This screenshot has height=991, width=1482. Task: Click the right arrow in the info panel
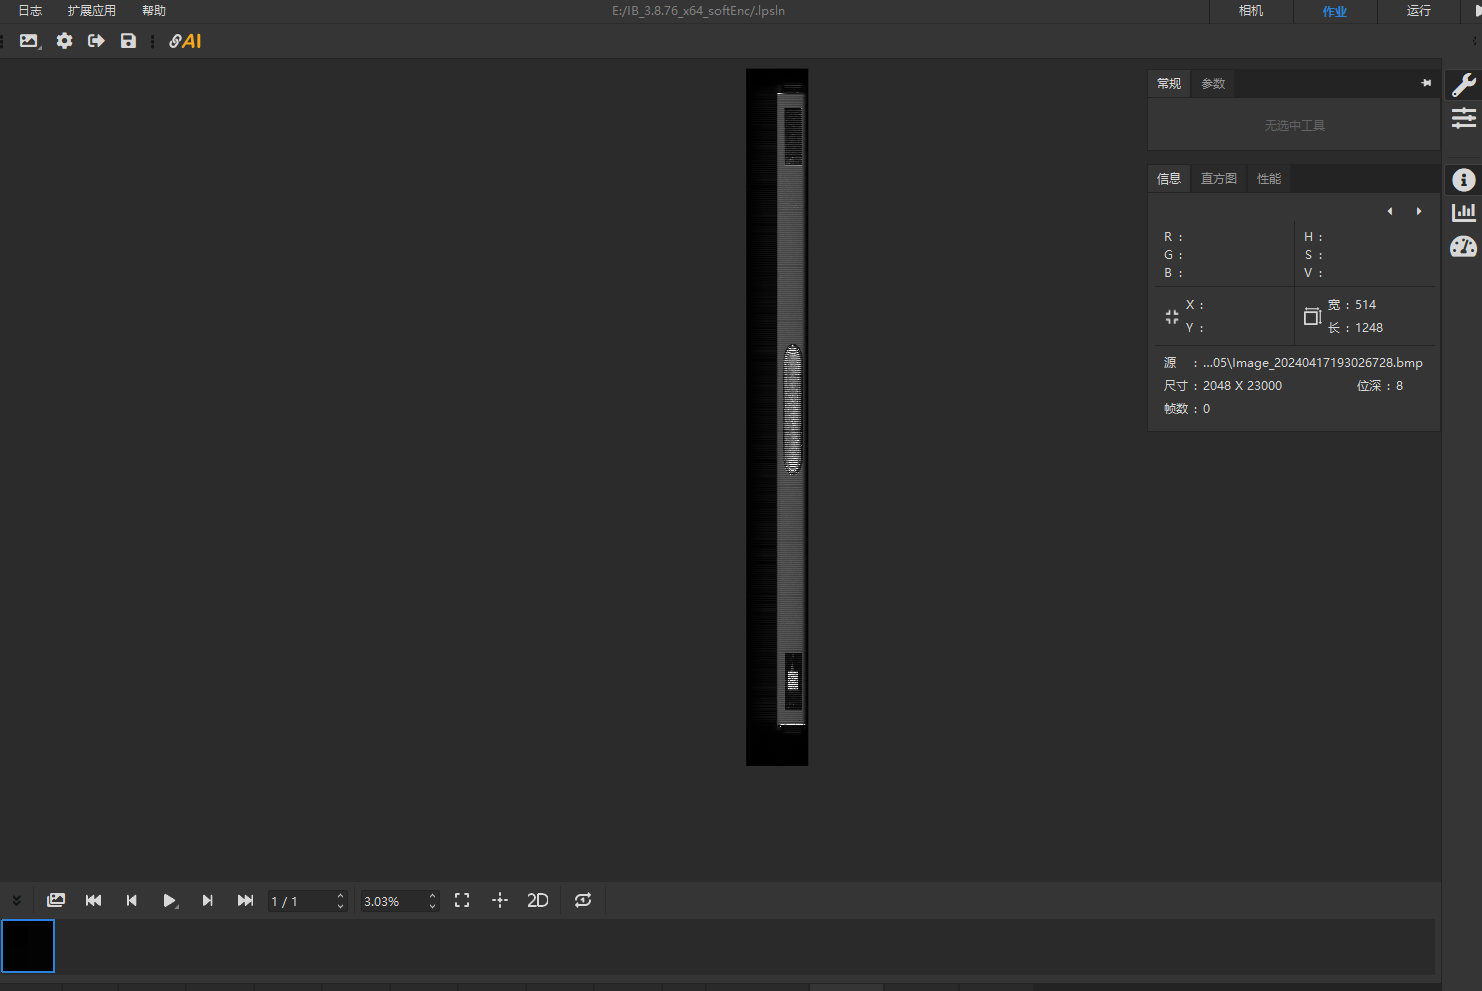[1418, 211]
